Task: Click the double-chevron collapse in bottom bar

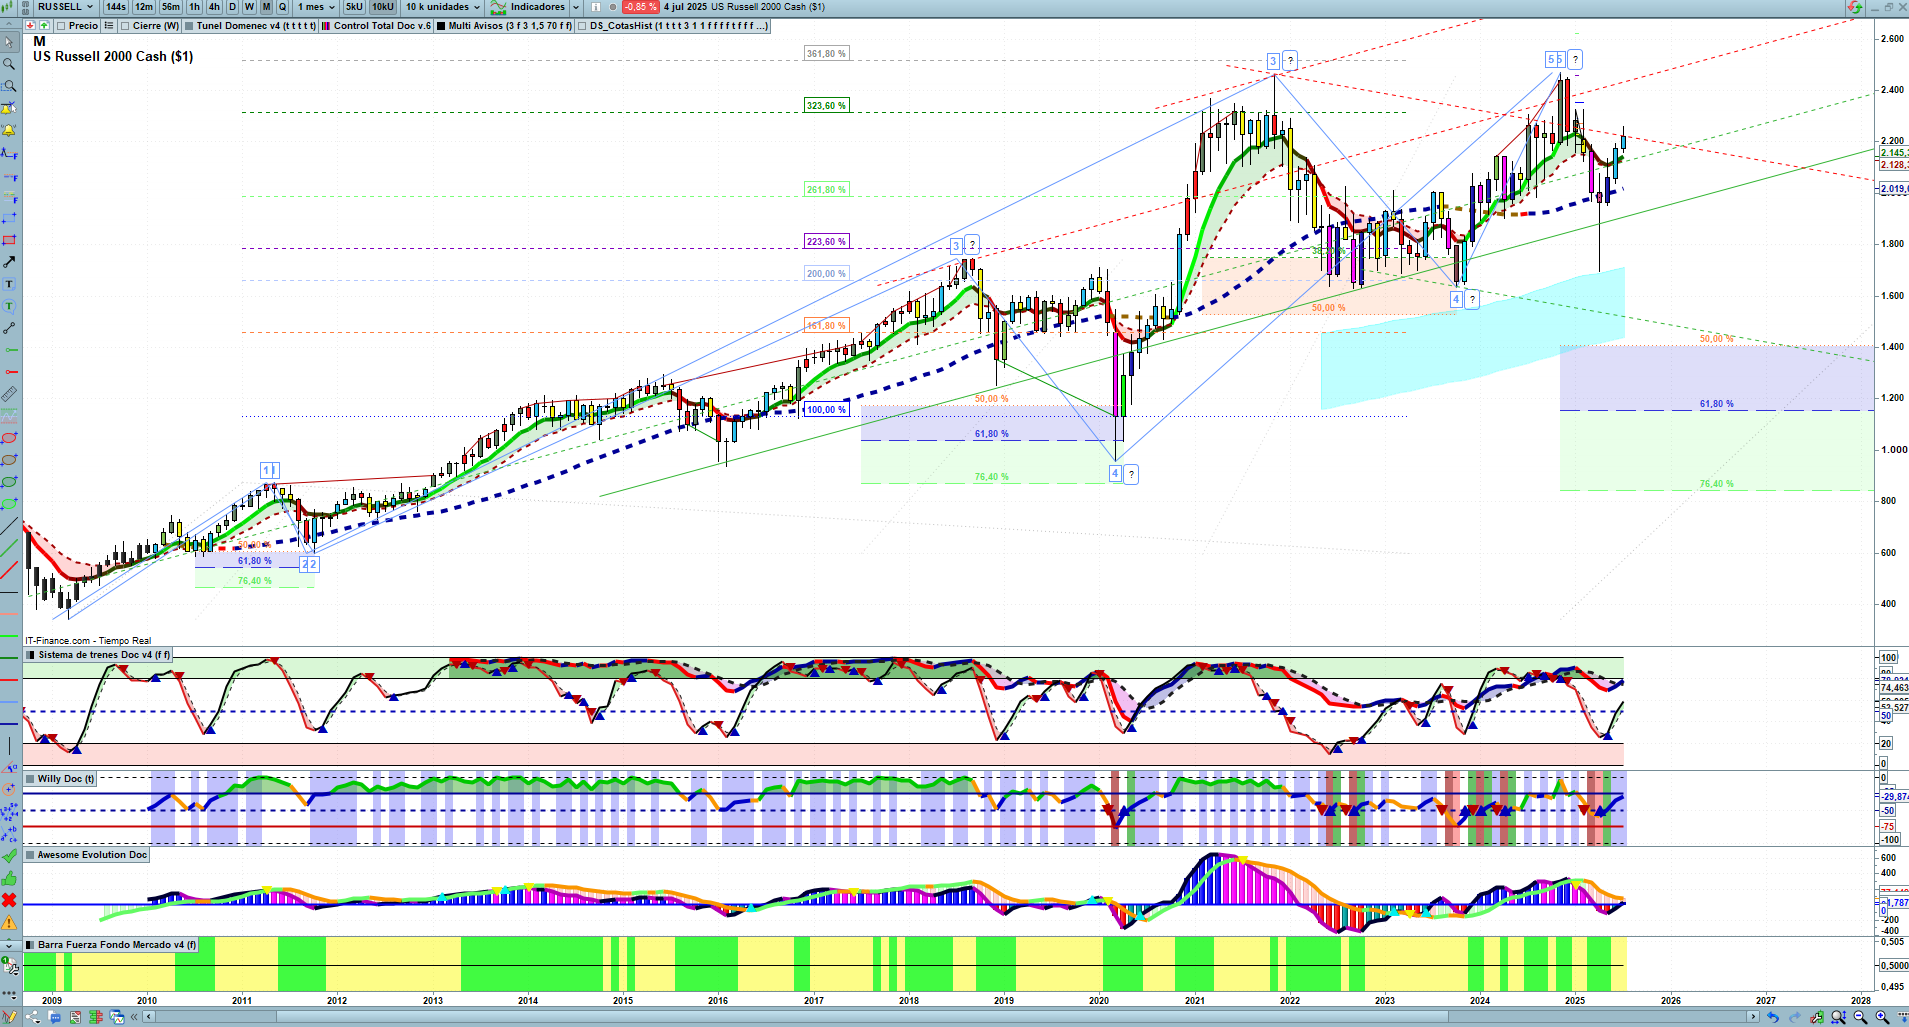Action: coord(135,1018)
